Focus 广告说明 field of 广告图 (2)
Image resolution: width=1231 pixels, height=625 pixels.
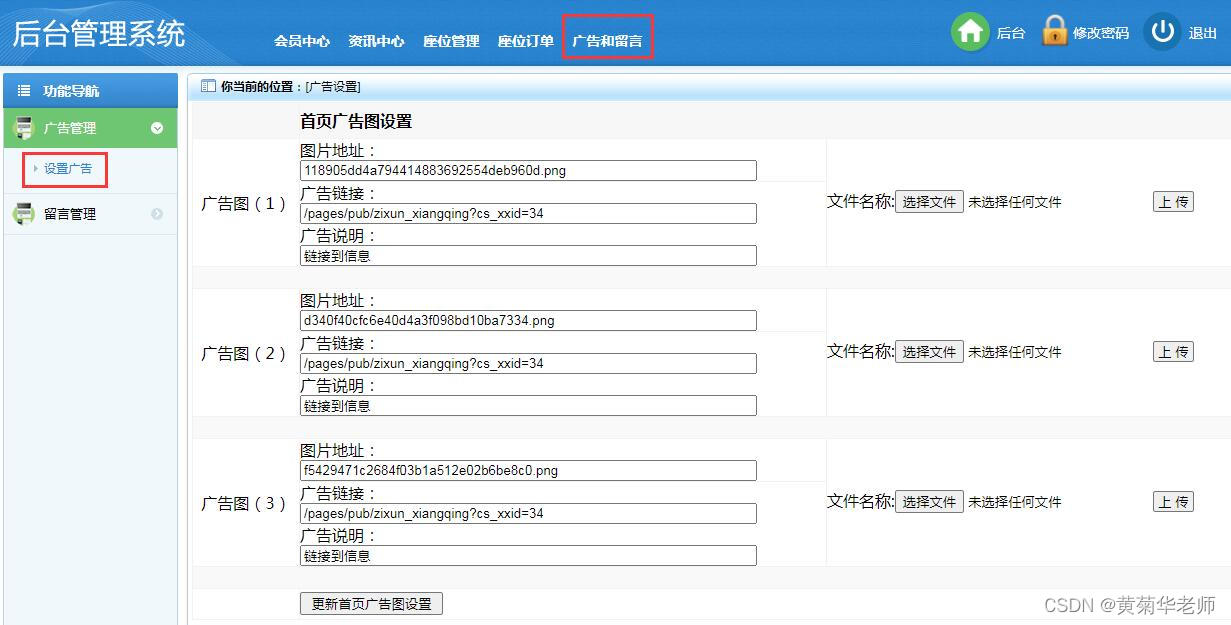[528, 406]
